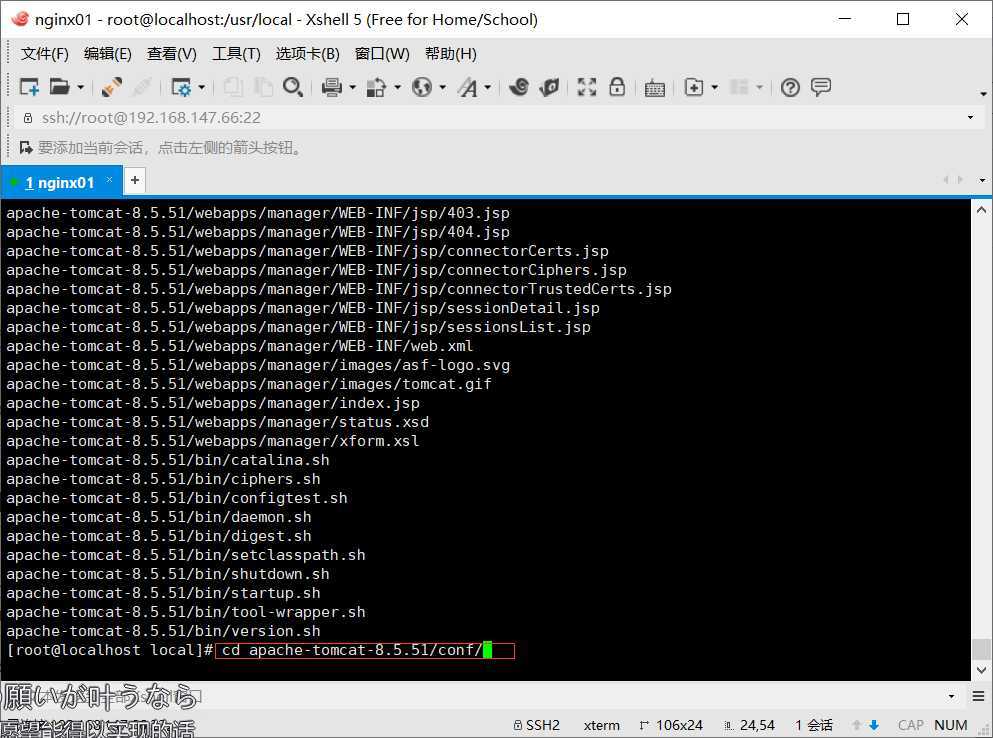
Task: Click the SSH2 status bar entry
Action: 536,725
